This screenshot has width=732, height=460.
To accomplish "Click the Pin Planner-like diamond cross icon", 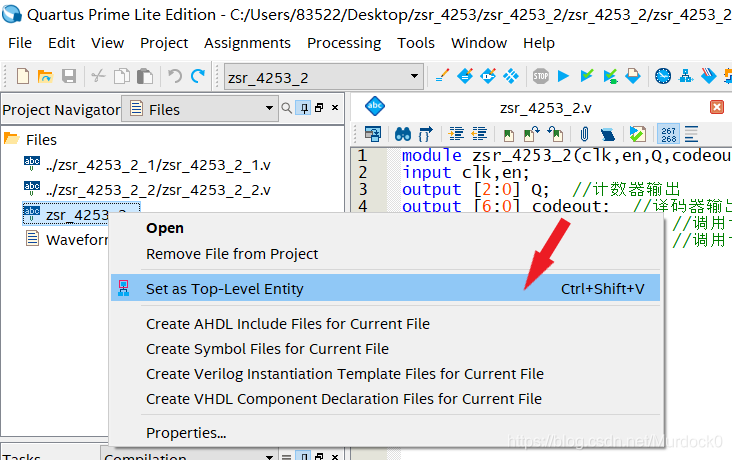I will [511, 76].
